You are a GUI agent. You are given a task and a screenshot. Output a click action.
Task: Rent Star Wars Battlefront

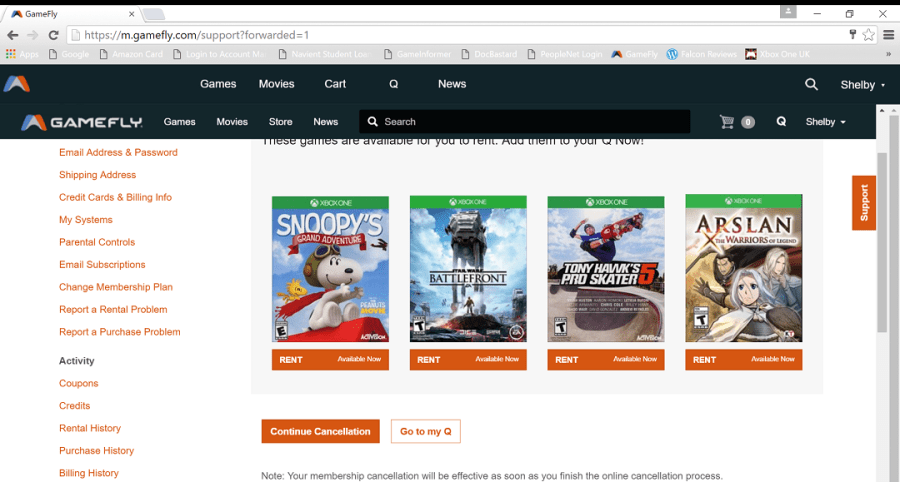[468, 360]
